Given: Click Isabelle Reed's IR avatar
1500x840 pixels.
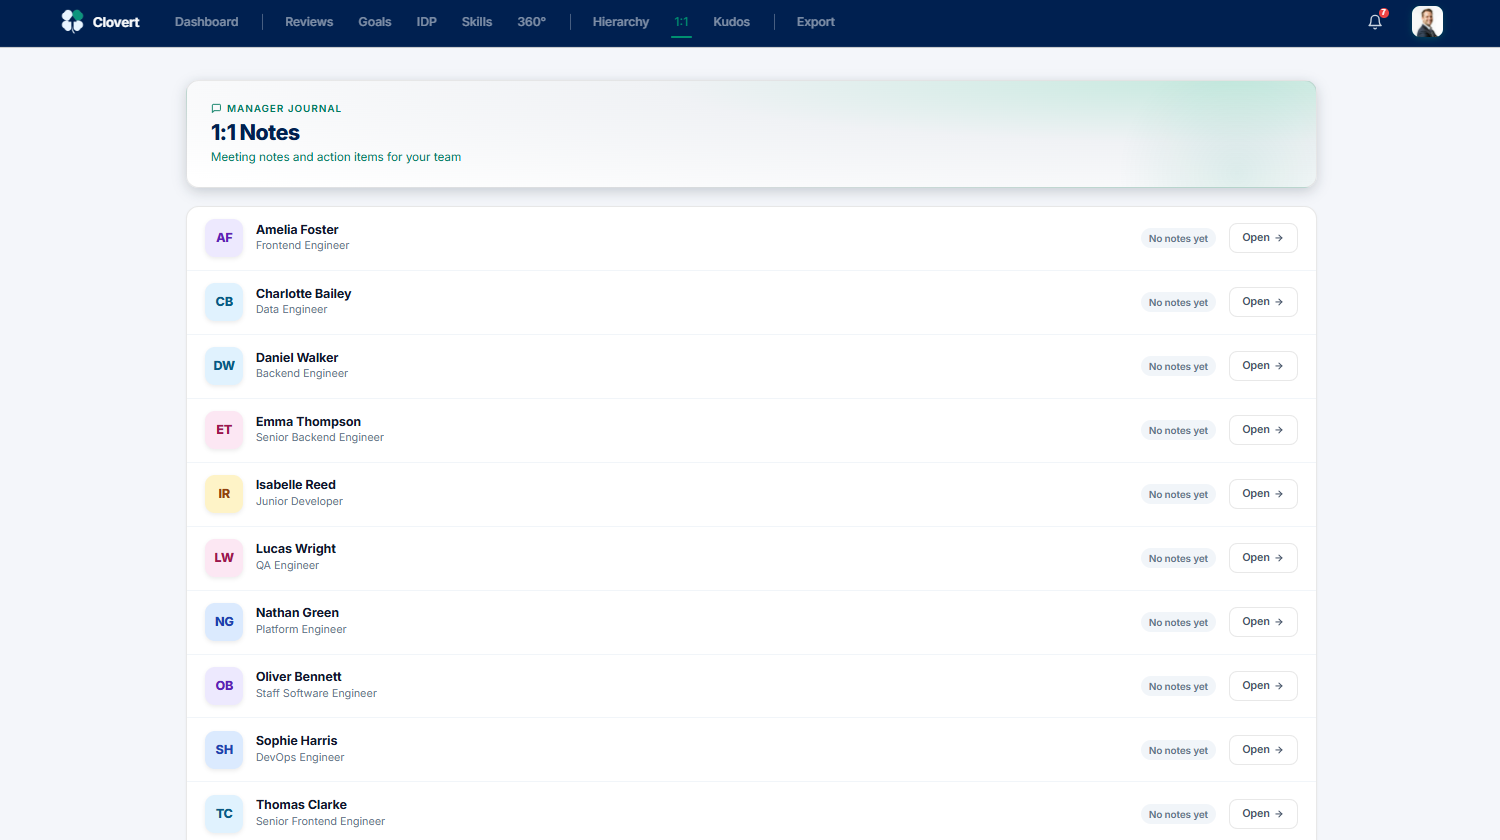Looking at the screenshot, I should (224, 494).
